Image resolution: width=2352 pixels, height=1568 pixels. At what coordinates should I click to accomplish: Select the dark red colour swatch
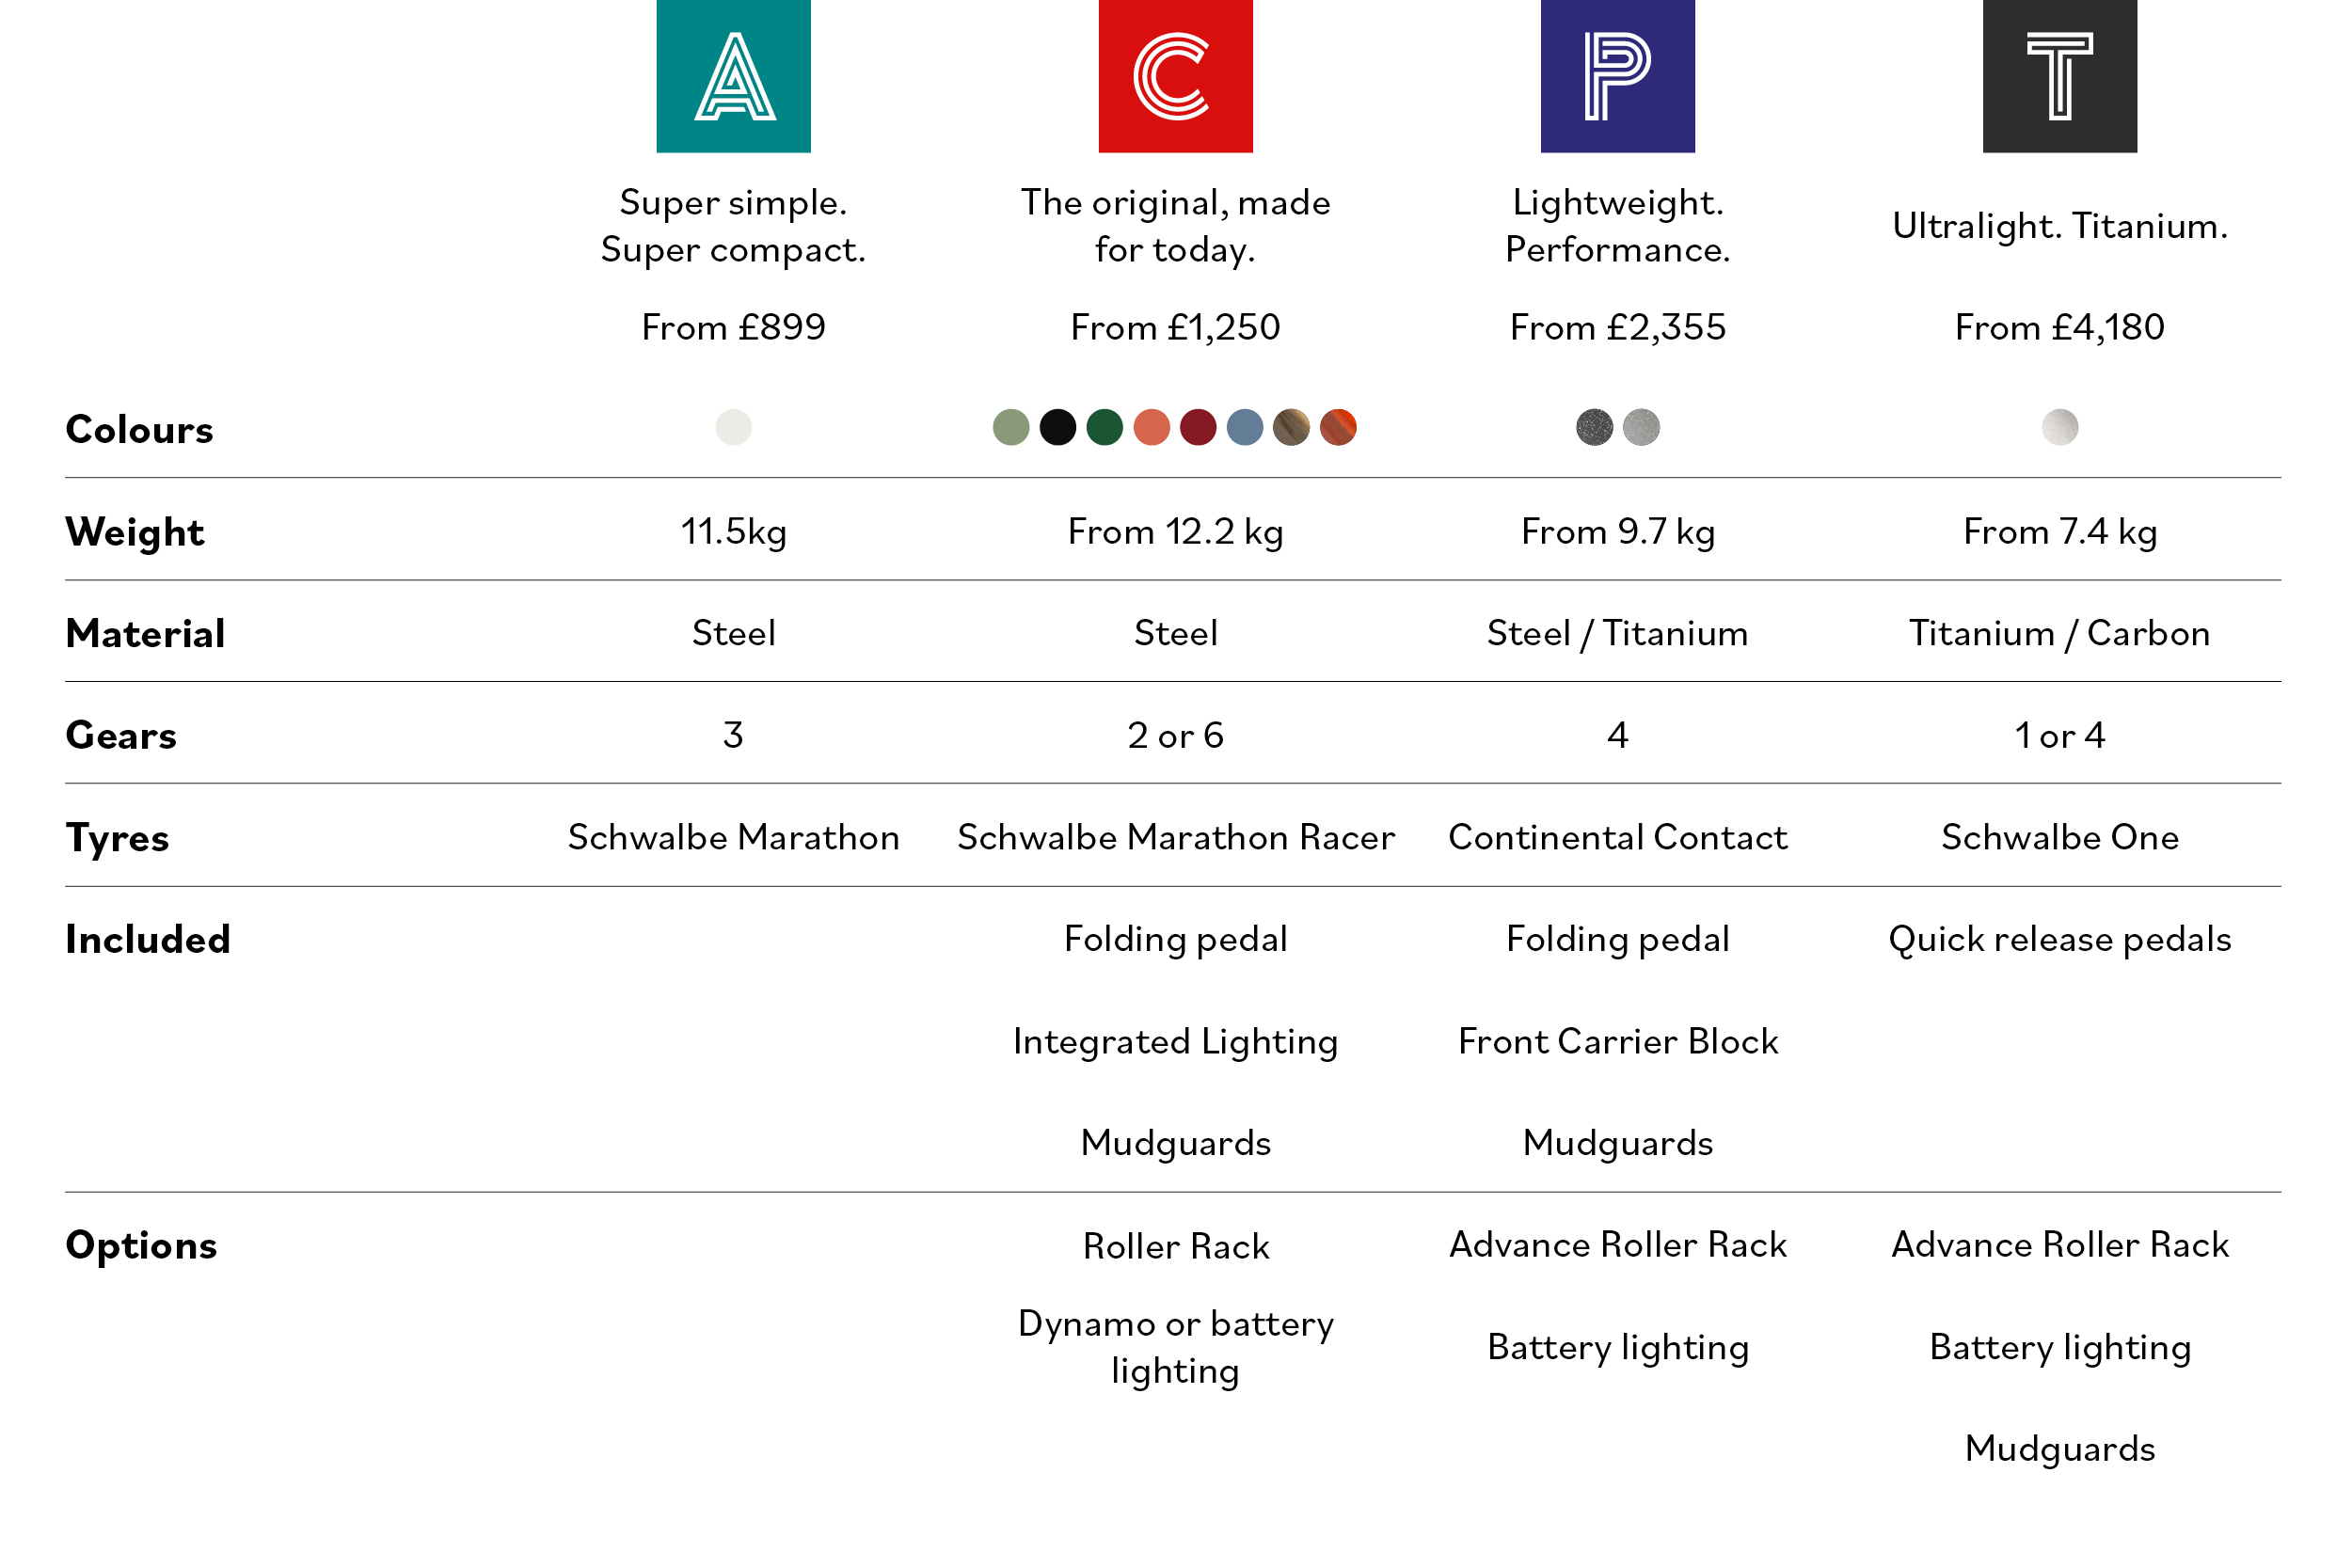pyautogui.click(x=1198, y=427)
